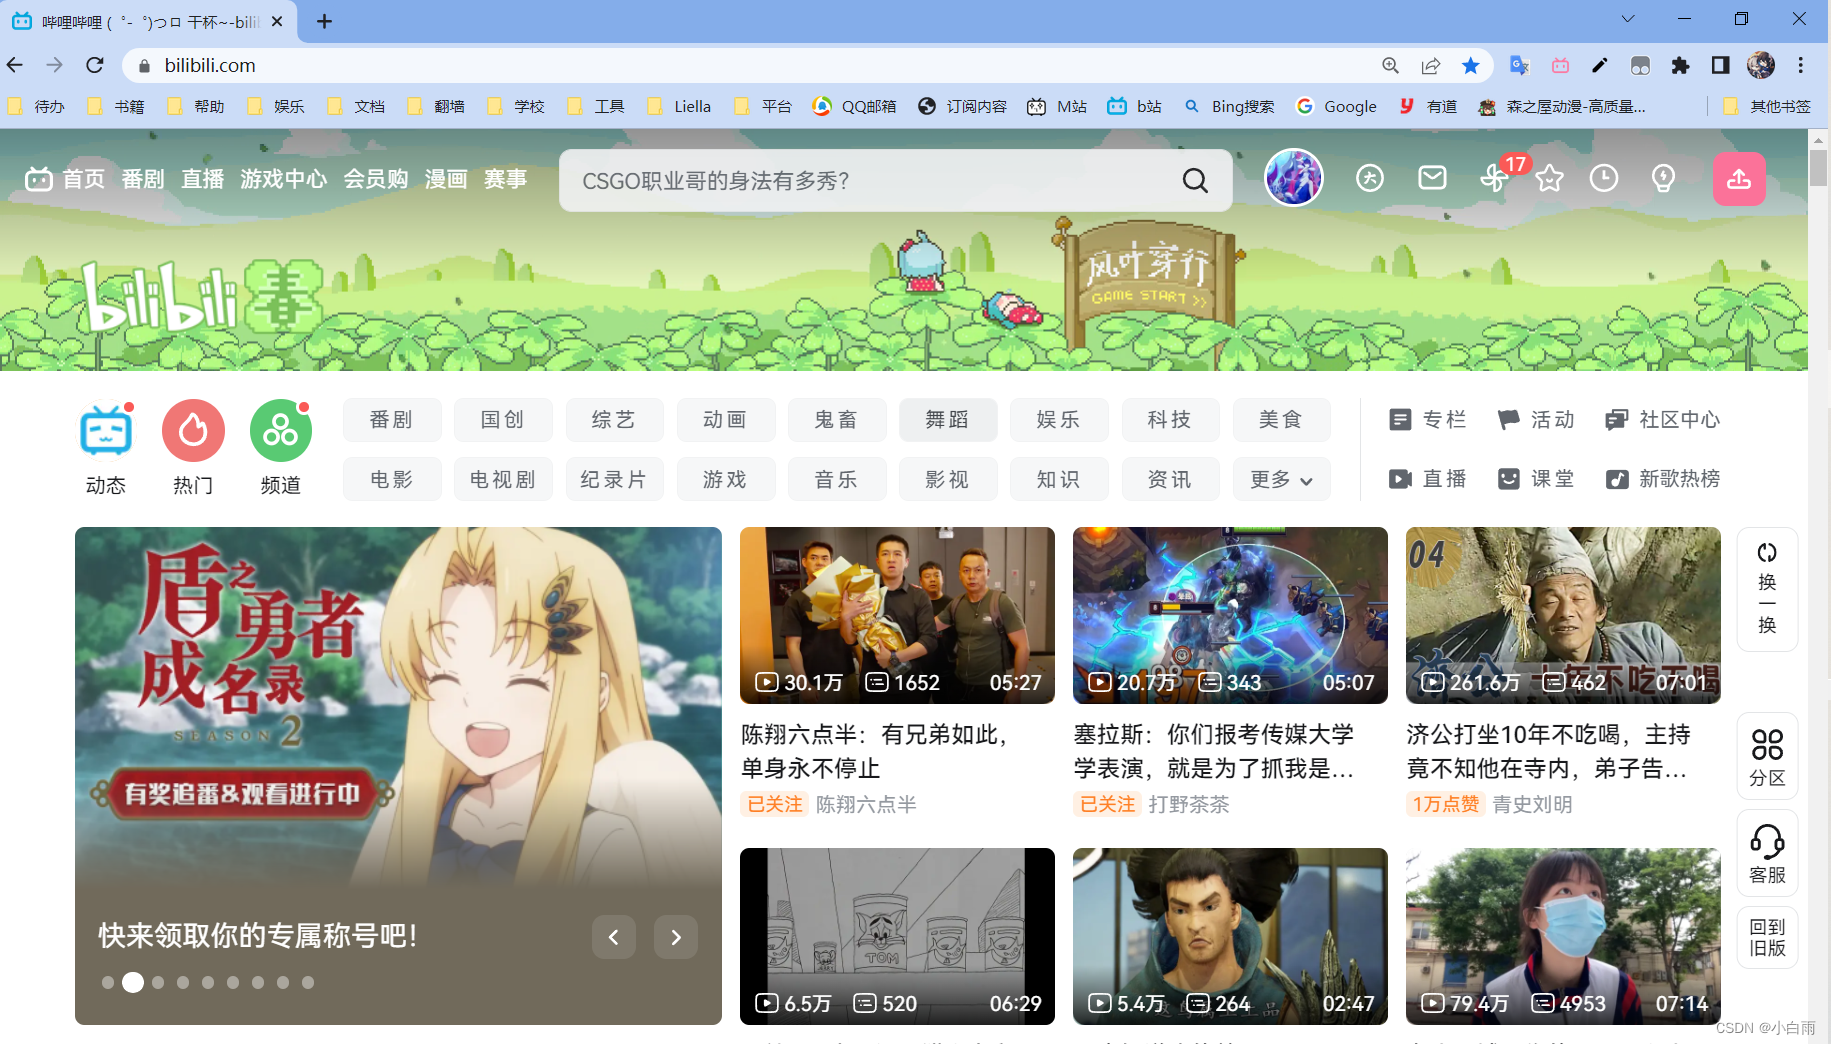Bookmark star icon in address bar
Image resolution: width=1831 pixels, height=1044 pixels.
[x=1470, y=65]
